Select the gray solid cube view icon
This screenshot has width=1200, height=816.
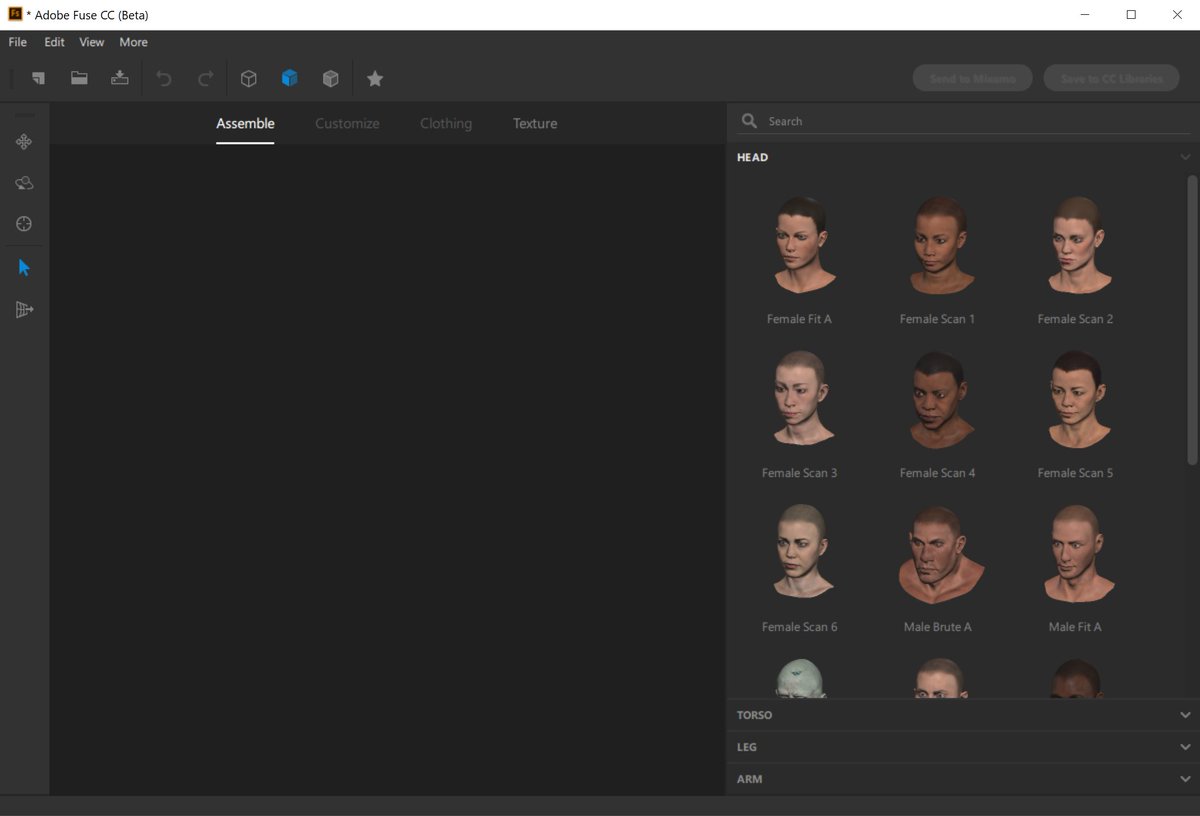(x=331, y=78)
